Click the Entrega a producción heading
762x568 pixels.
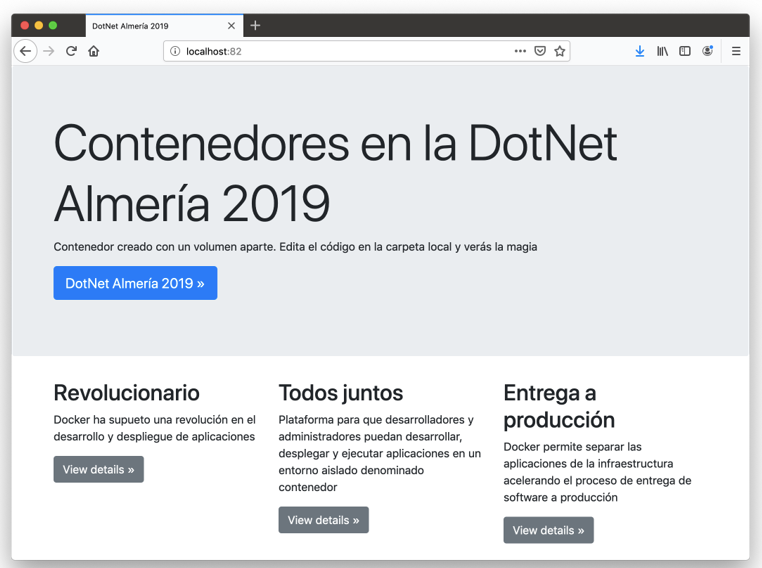pyautogui.click(x=559, y=406)
